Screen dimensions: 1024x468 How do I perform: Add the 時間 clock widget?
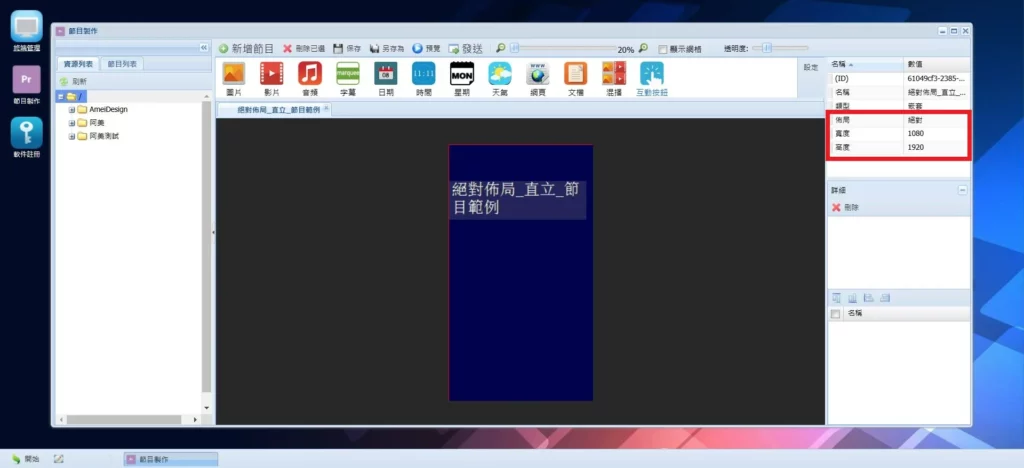(x=423, y=74)
